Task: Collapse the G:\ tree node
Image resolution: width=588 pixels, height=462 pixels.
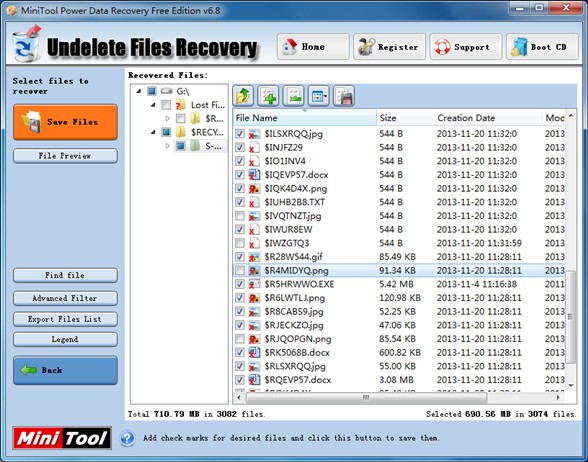Action: click(x=139, y=91)
